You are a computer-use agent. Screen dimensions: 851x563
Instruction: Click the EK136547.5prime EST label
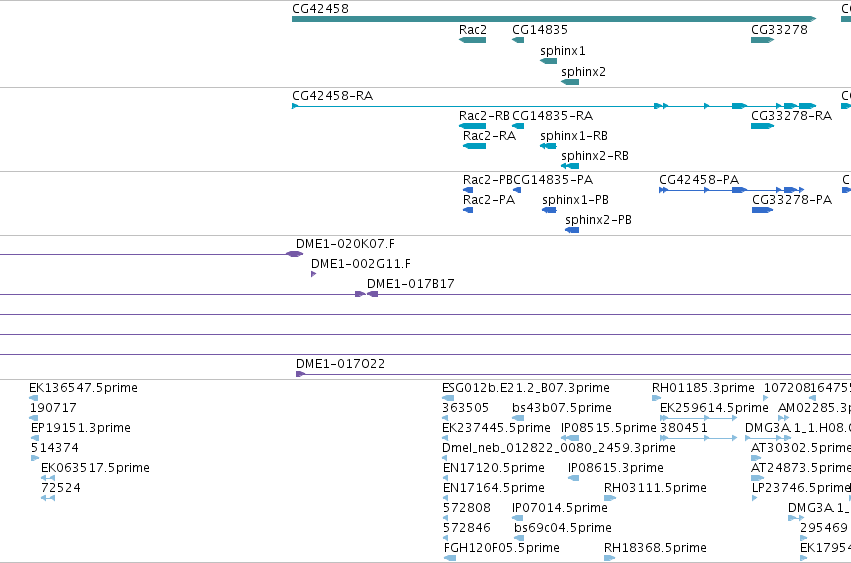[83, 388]
